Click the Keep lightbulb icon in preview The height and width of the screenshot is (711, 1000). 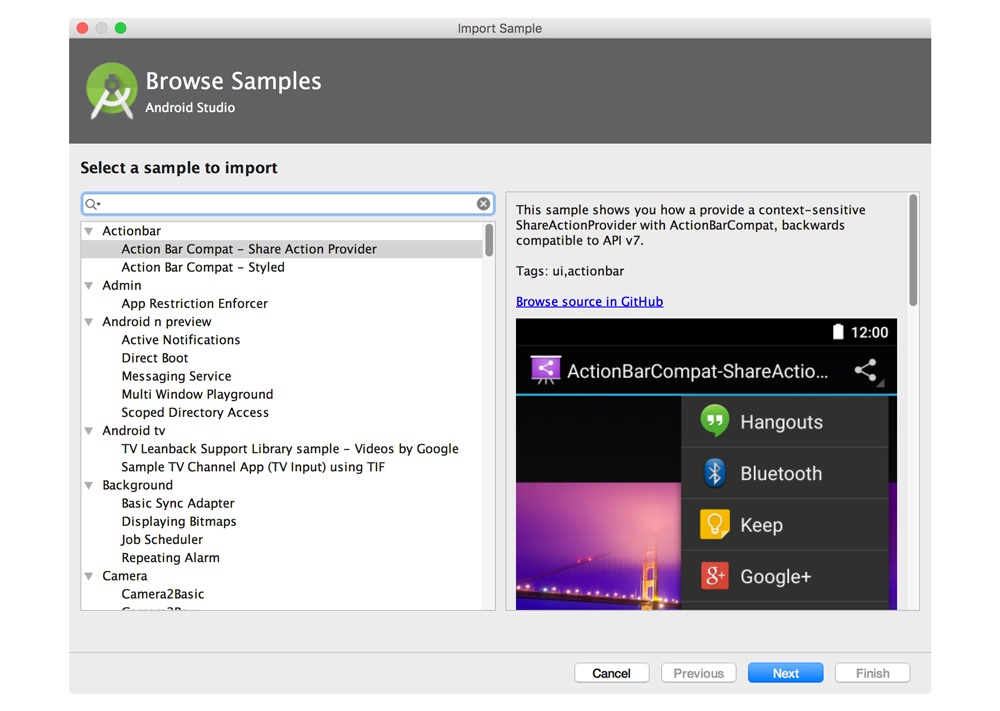[x=714, y=525]
